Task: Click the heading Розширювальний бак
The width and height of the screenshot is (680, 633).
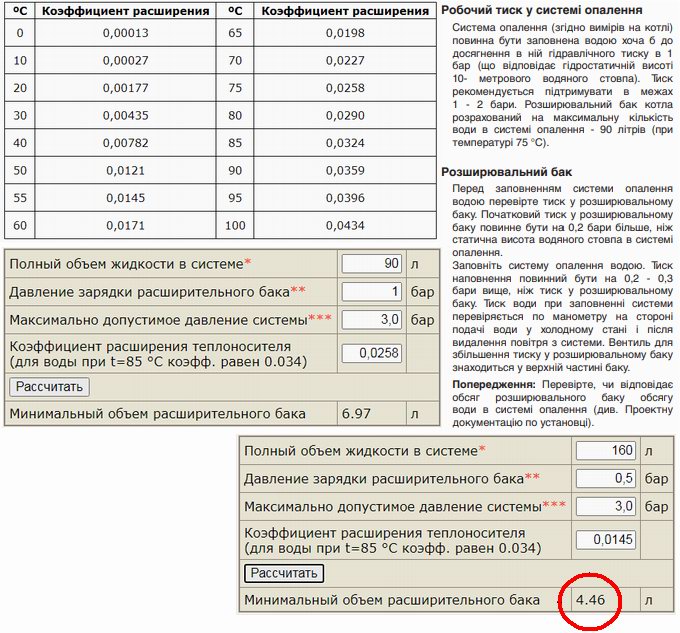Action: pos(507,172)
